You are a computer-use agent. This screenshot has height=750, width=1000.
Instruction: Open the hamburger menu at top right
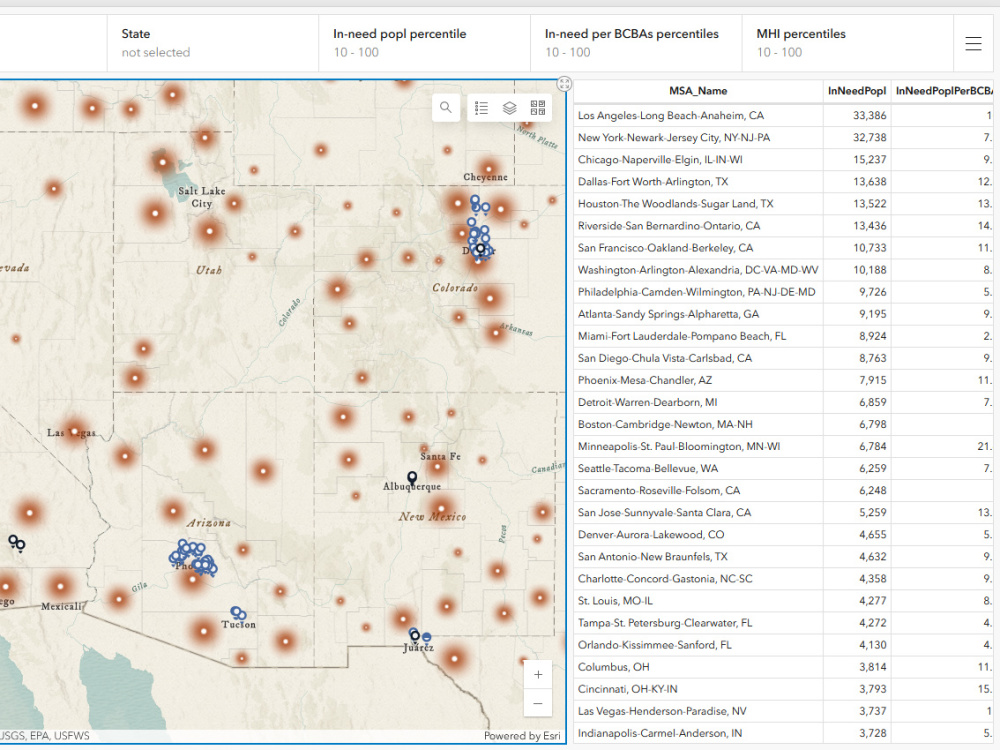tap(972, 43)
